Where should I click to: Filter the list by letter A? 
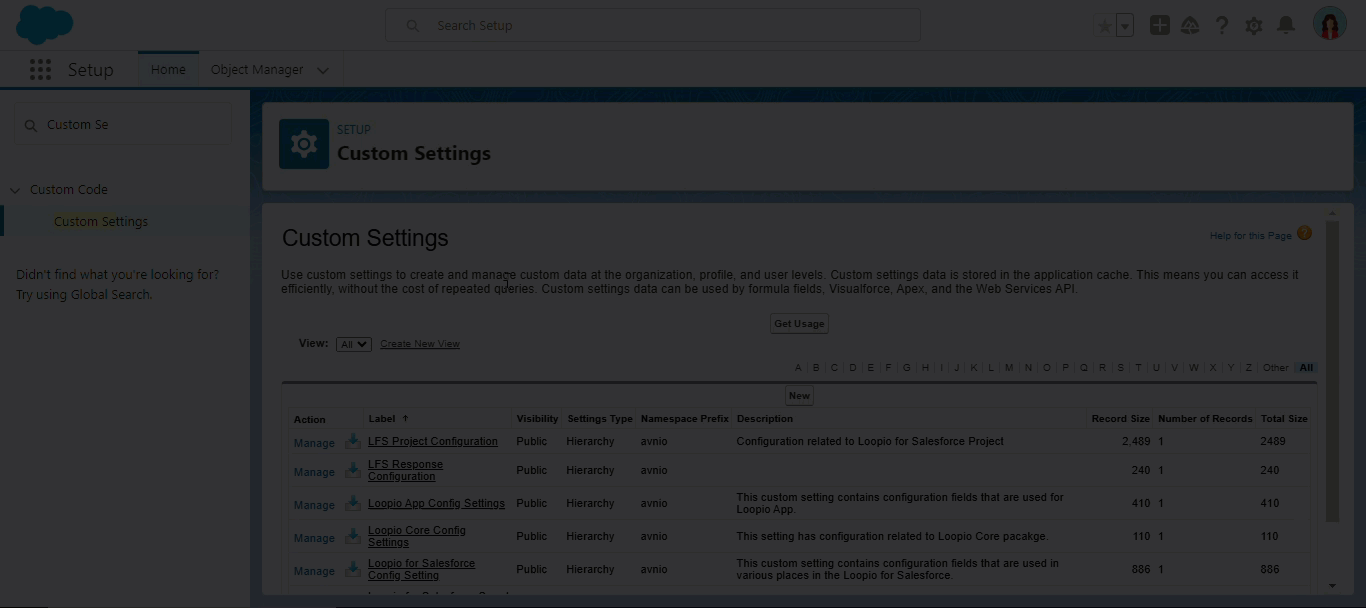click(798, 368)
